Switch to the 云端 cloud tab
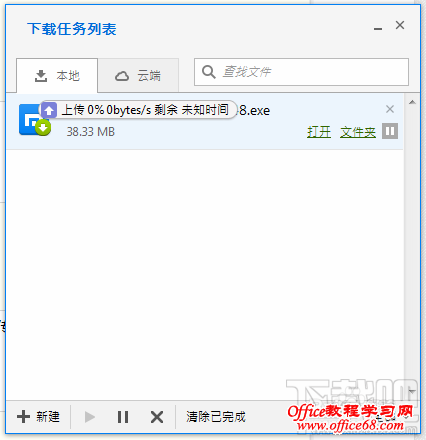The image size is (426, 440). coord(138,76)
